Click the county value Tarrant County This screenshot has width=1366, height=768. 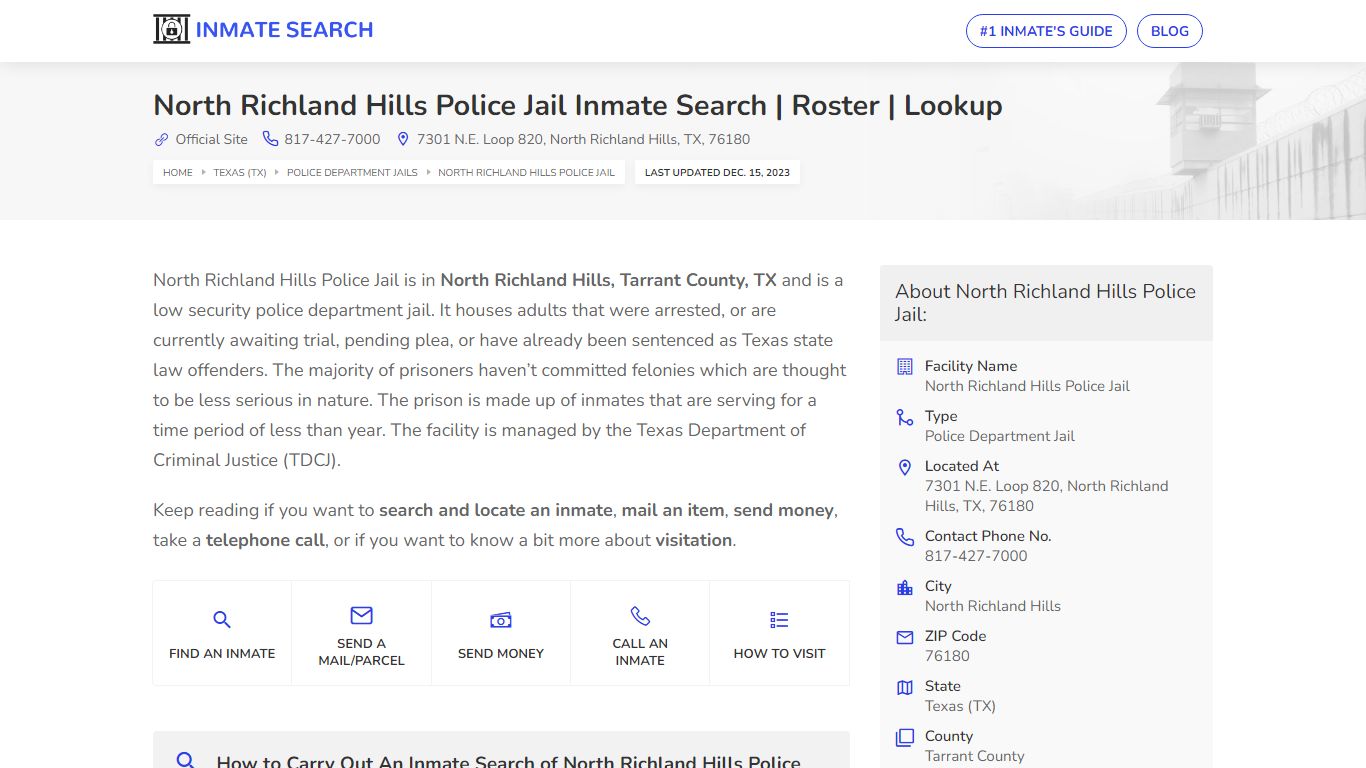(x=975, y=756)
